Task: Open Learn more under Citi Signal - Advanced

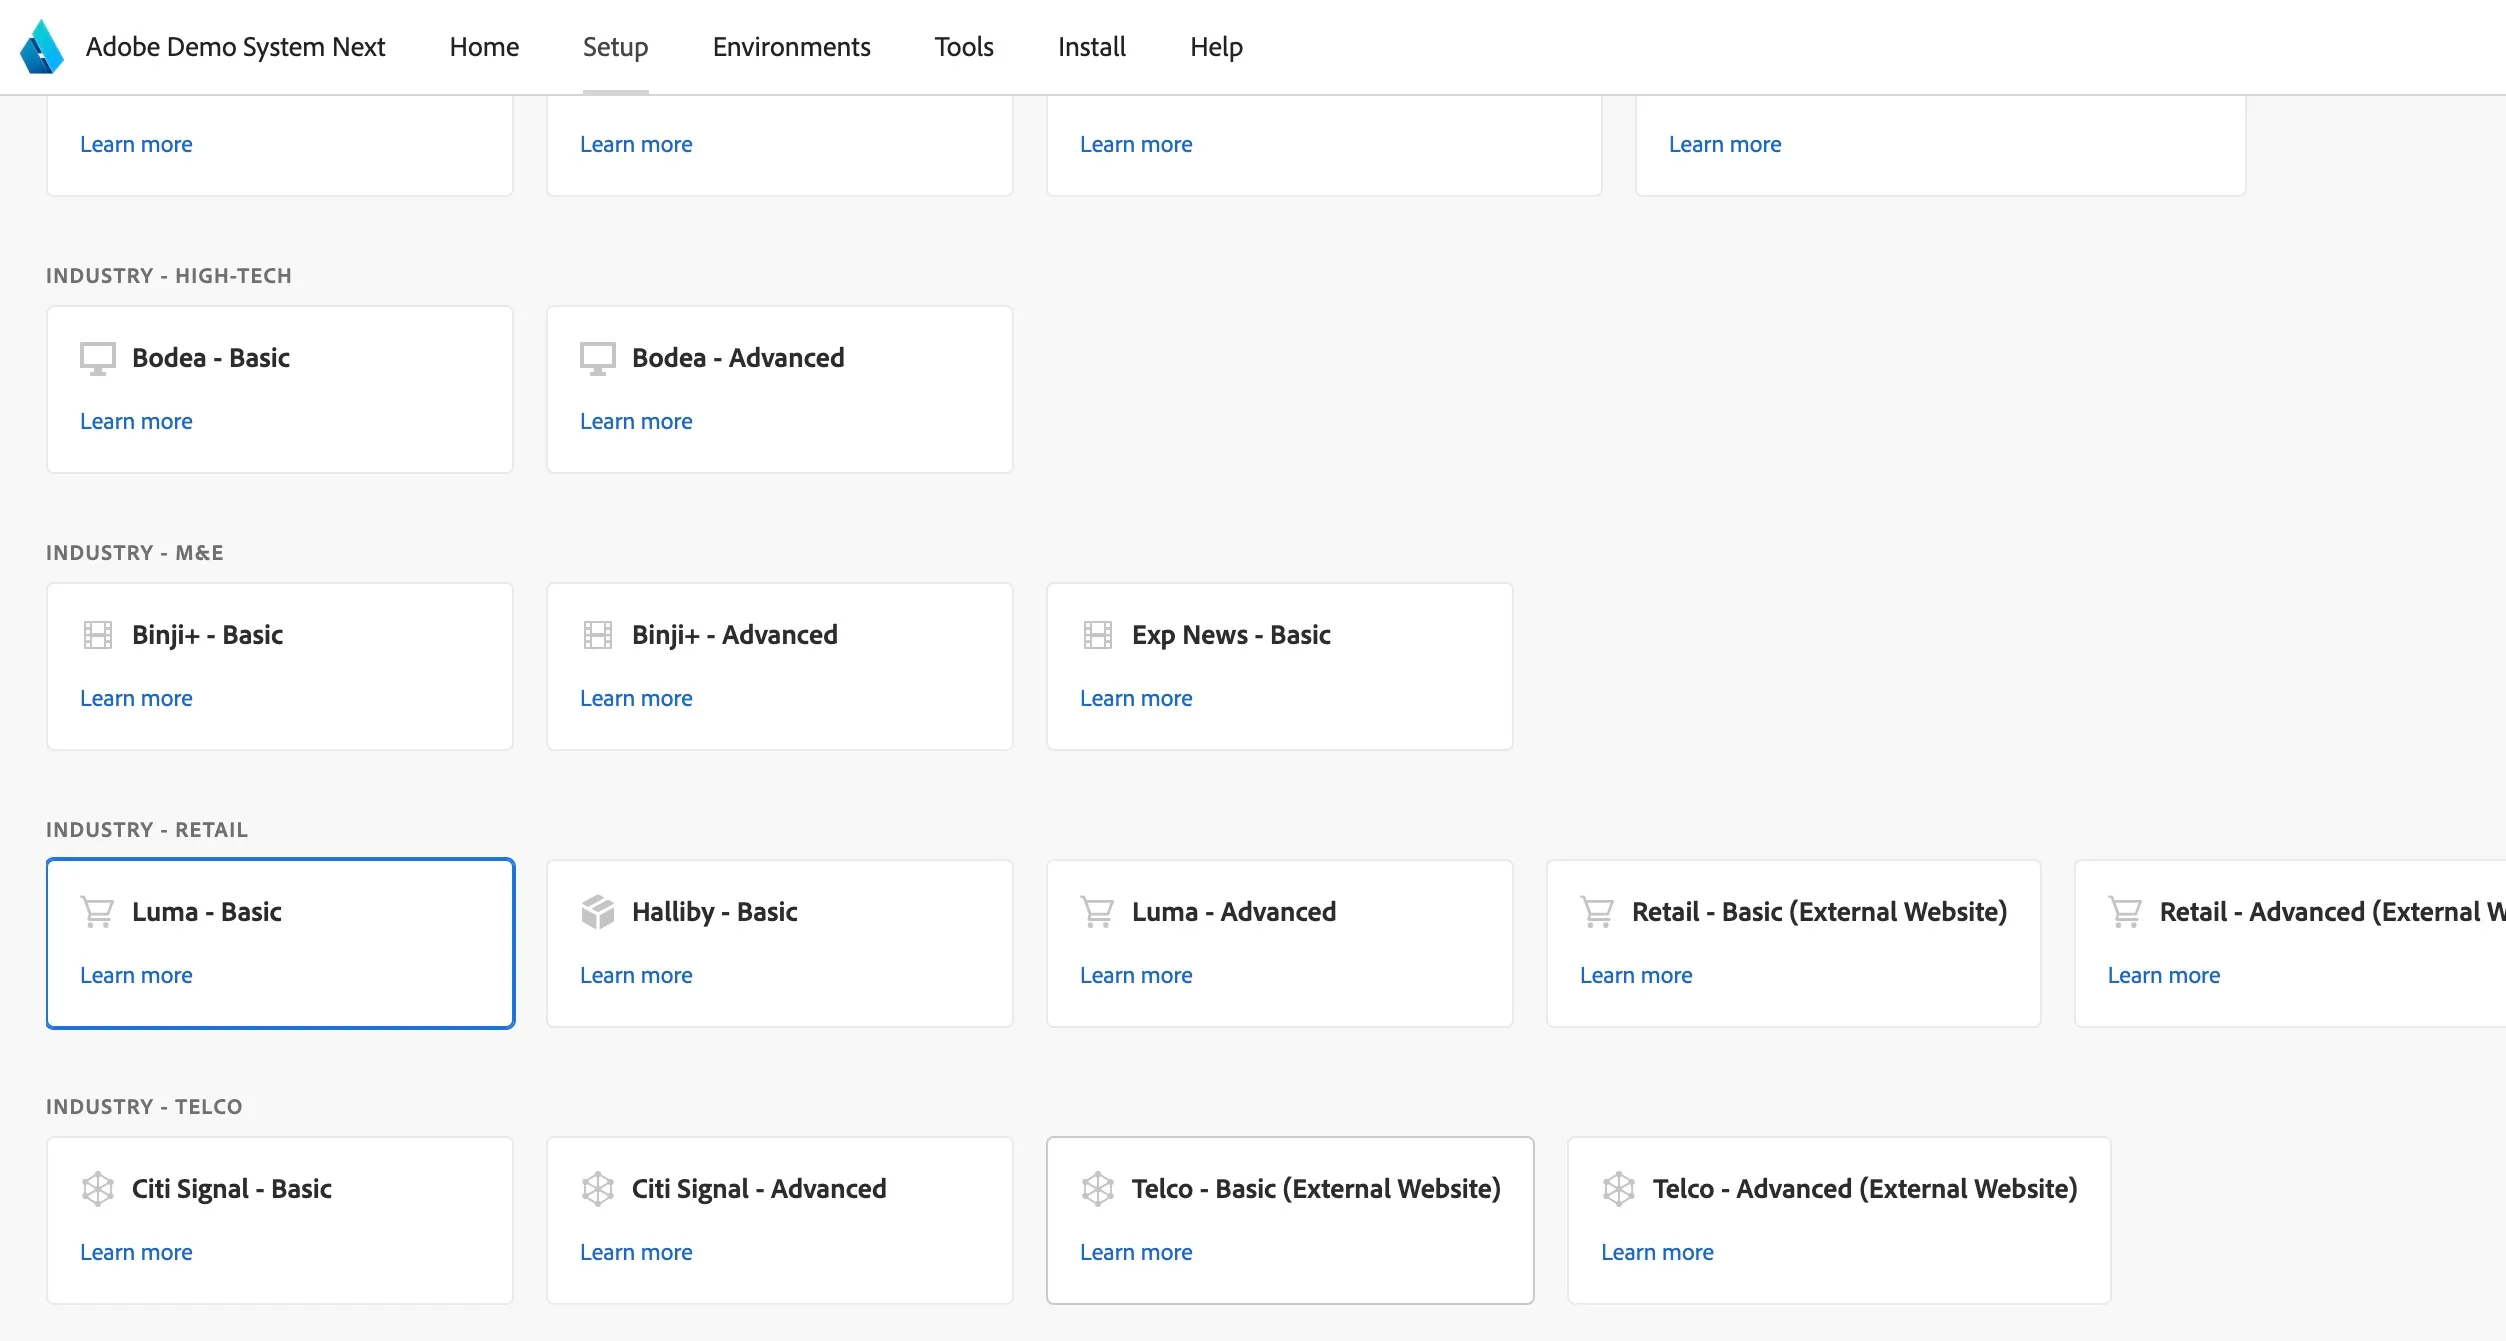Action: pyautogui.click(x=636, y=1252)
